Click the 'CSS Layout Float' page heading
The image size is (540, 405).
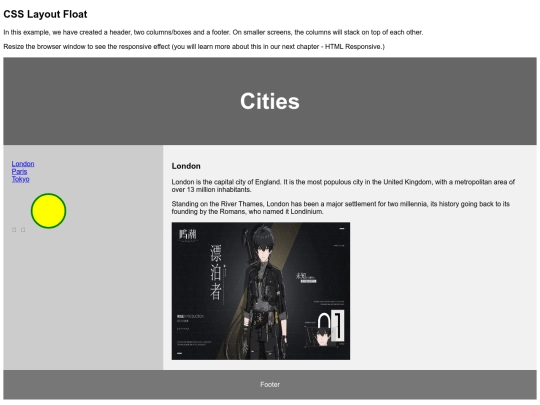click(x=45, y=14)
